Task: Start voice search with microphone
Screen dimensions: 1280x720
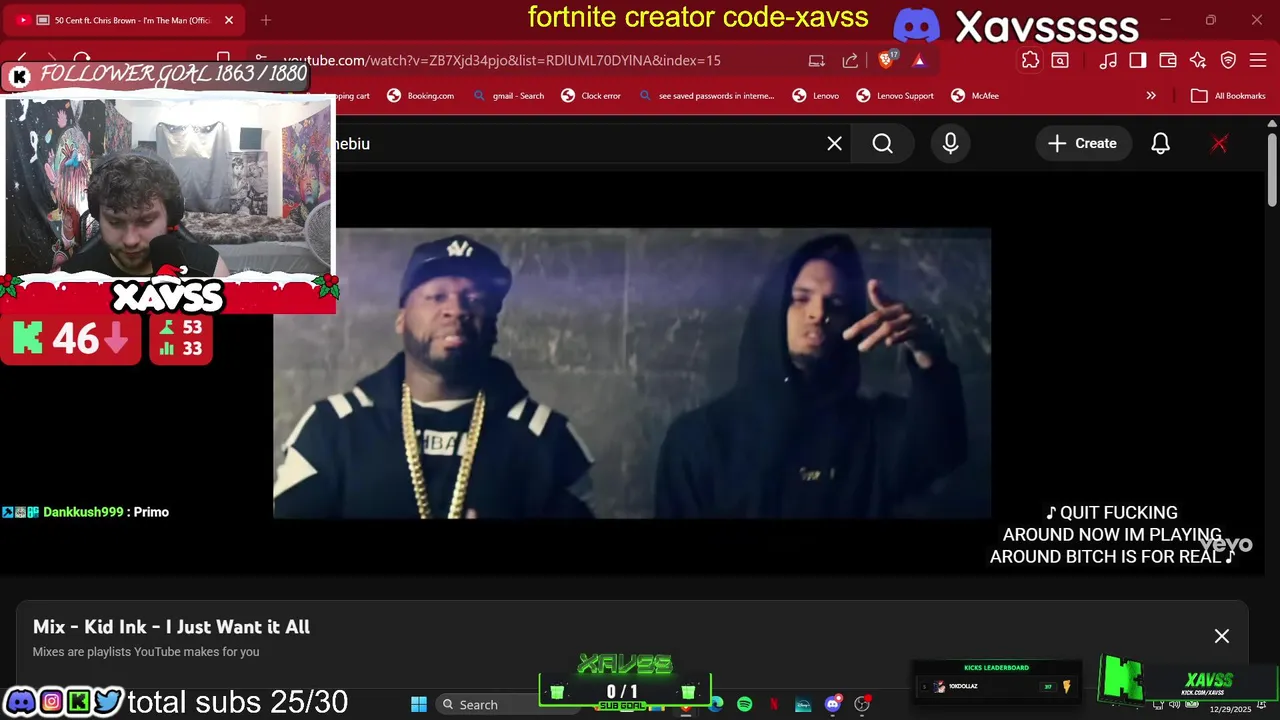Action: [x=950, y=144]
